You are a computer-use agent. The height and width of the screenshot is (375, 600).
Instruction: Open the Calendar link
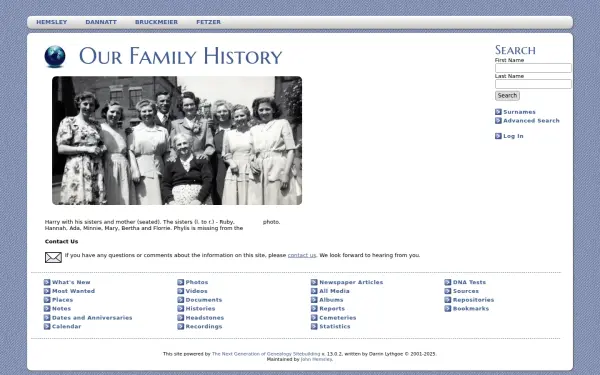coord(67,327)
